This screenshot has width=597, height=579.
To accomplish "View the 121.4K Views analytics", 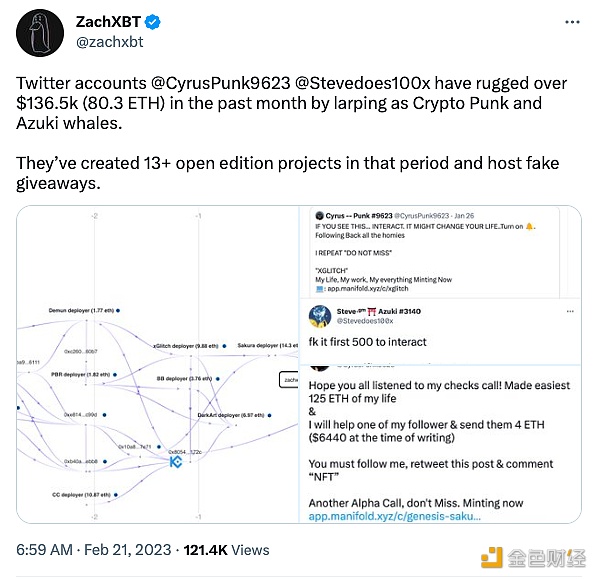I will pos(227,550).
